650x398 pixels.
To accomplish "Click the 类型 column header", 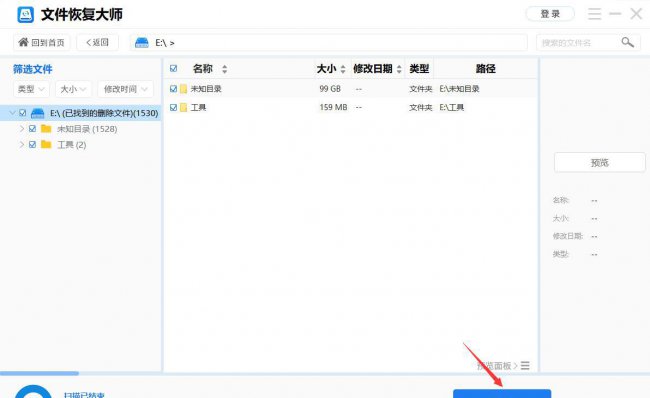I will 419,69.
